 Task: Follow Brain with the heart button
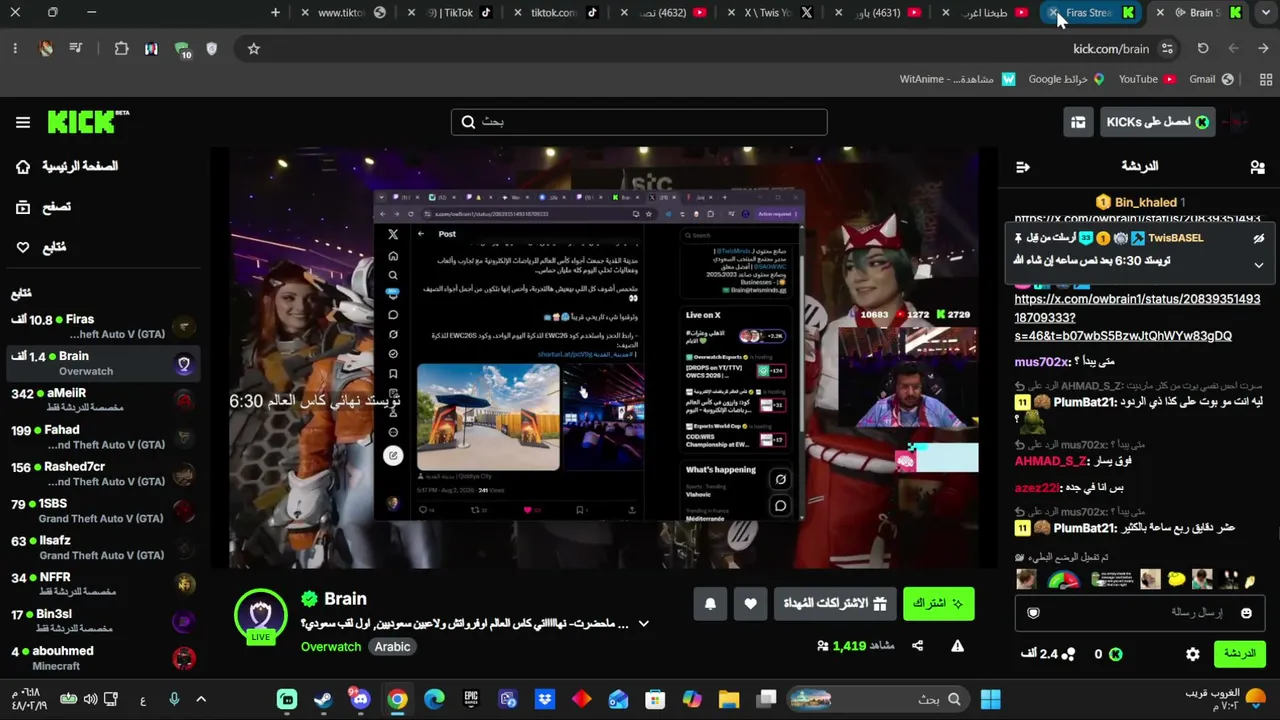[x=750, y=604]
